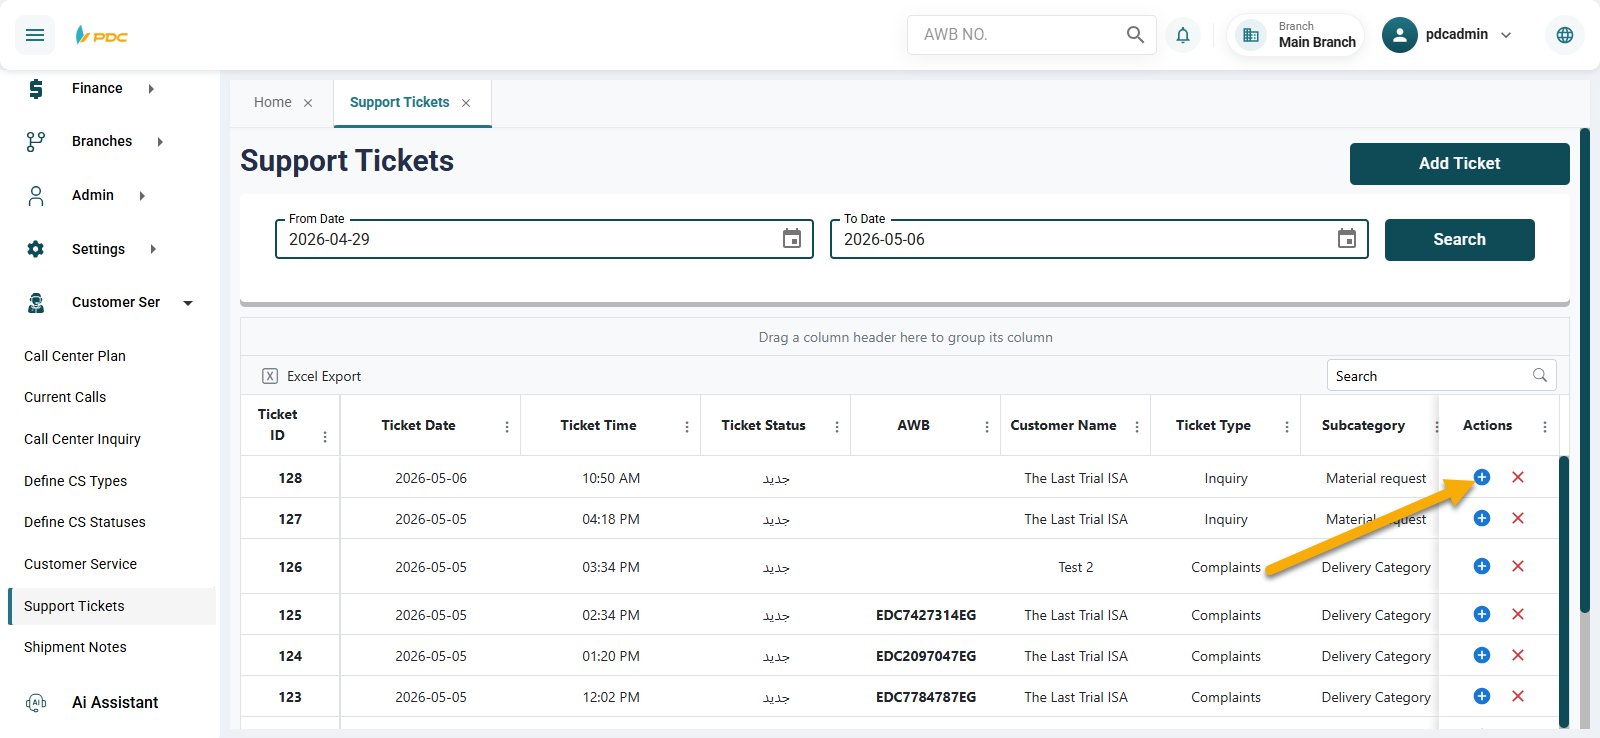Click the Excel Export icon
This screenshot has width=1600, height=738.
270,376
